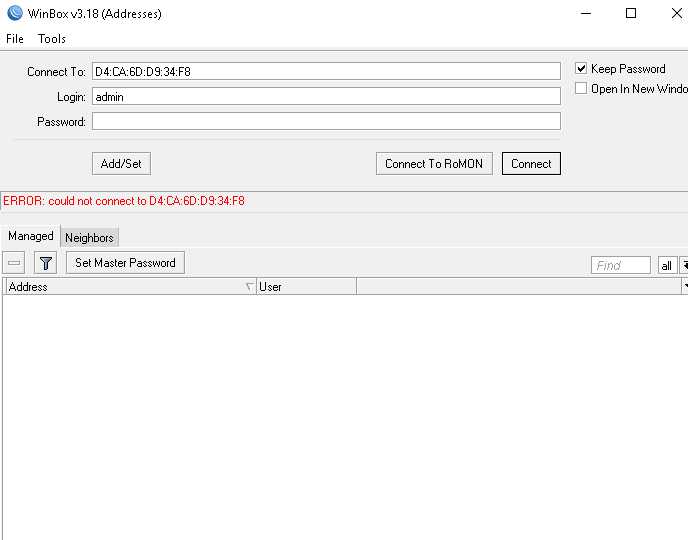This screenshot has height=540, width=688.
Task: Sort by User column header
Action: pyautogui.click(x=306, y=286)
